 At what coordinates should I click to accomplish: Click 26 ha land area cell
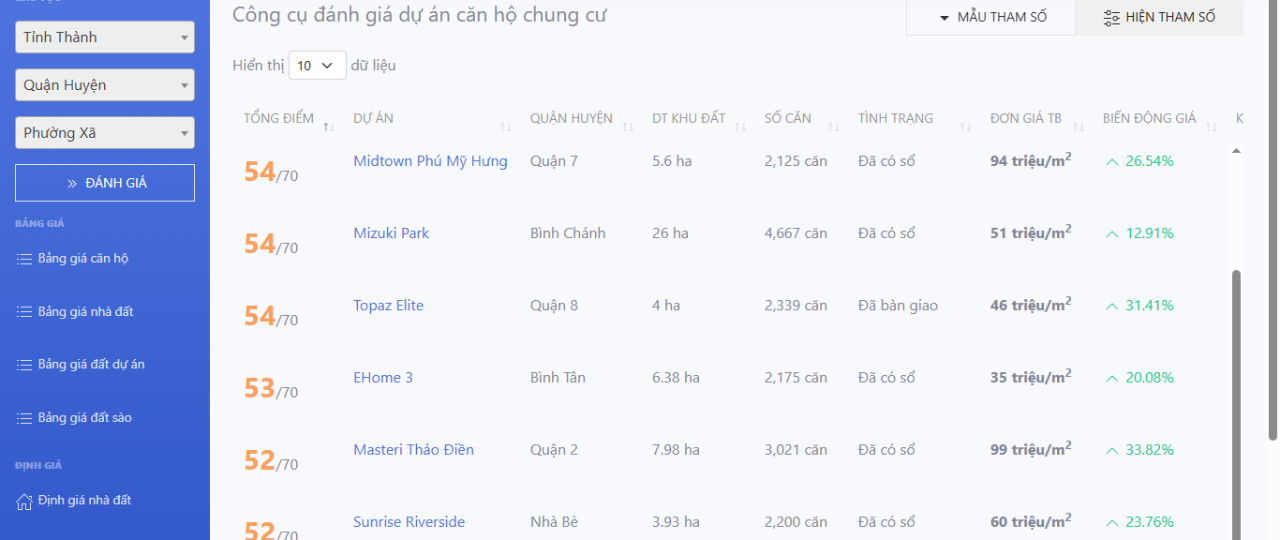click(x=670, y=233)
